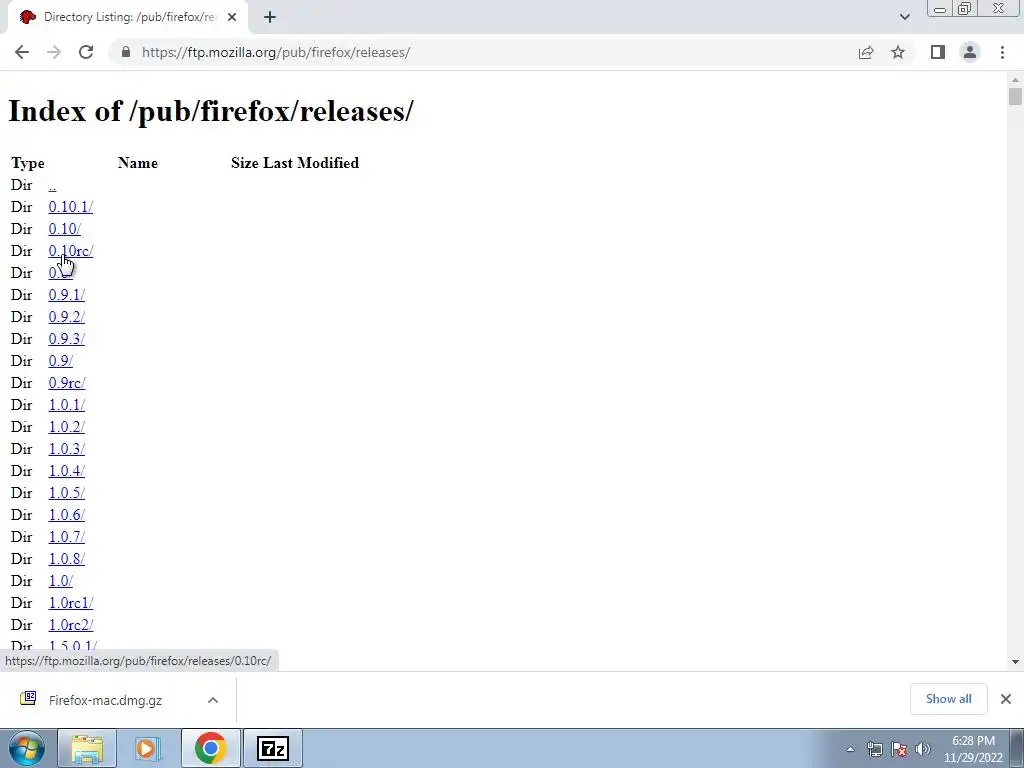Open the 1.0.5/ directory link
The height and width of the screenshot is (768, 1024).
tap(67, 493)
